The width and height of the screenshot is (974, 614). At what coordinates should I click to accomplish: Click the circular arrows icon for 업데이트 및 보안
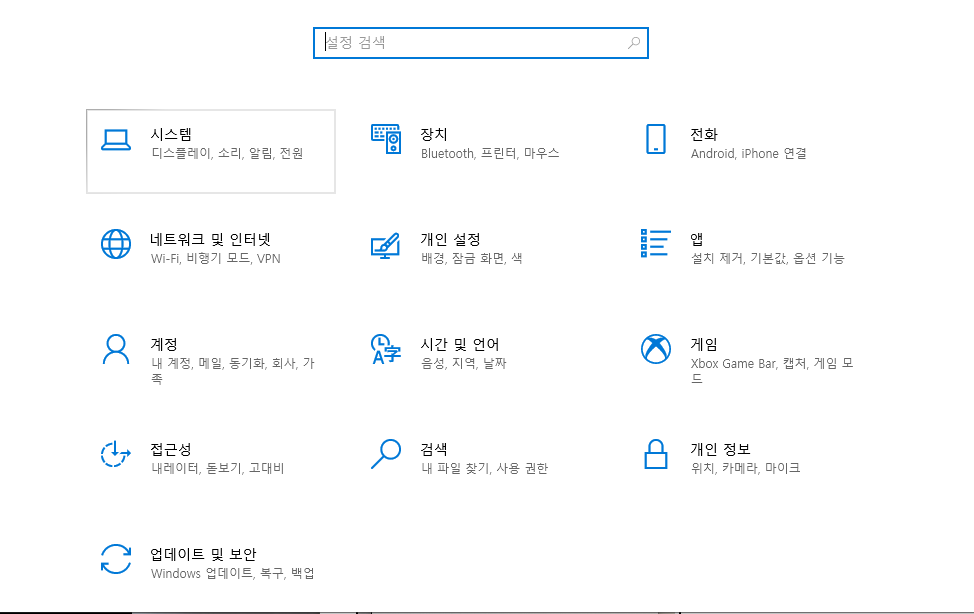click(x=116, y=559)
